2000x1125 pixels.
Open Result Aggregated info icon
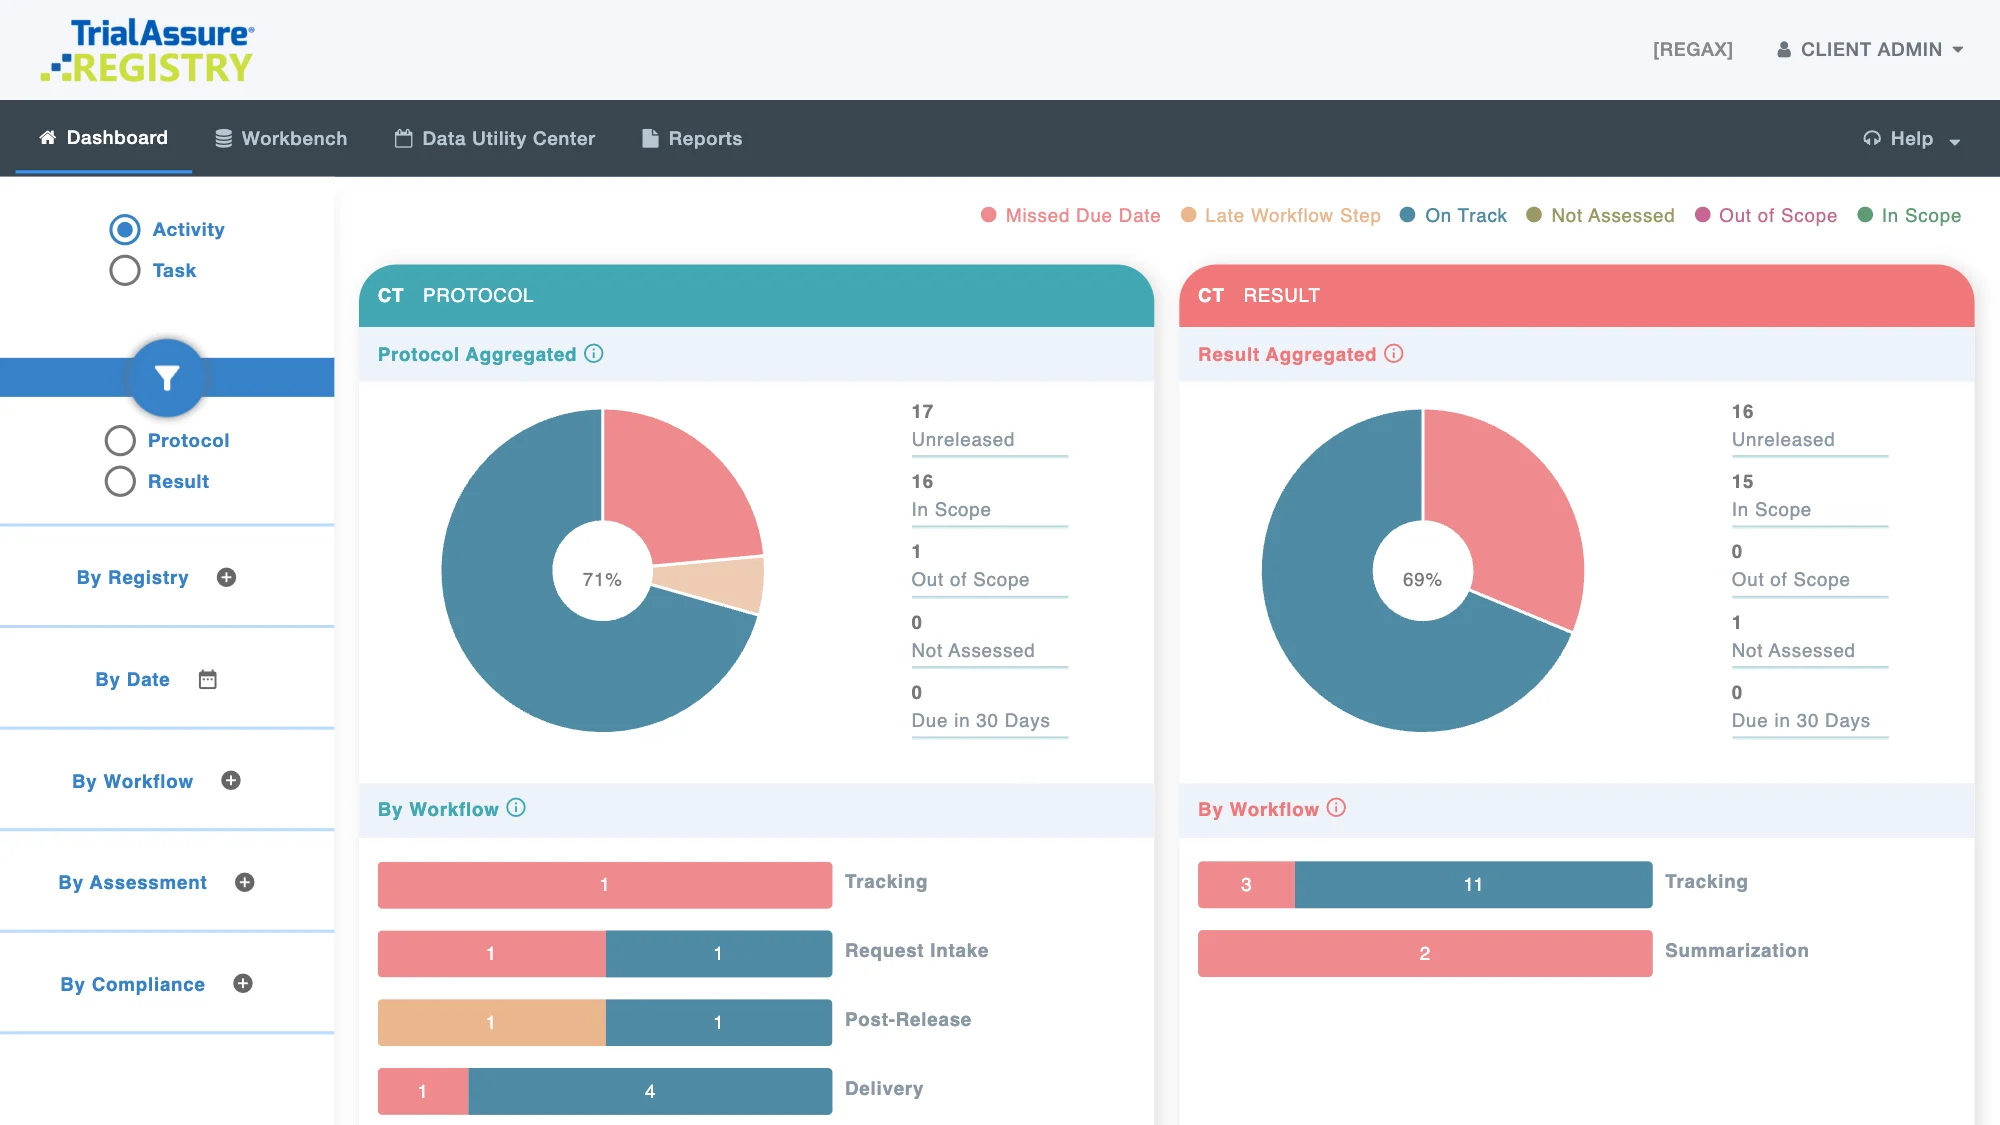pyautogui.click(x=1394, y=354)
